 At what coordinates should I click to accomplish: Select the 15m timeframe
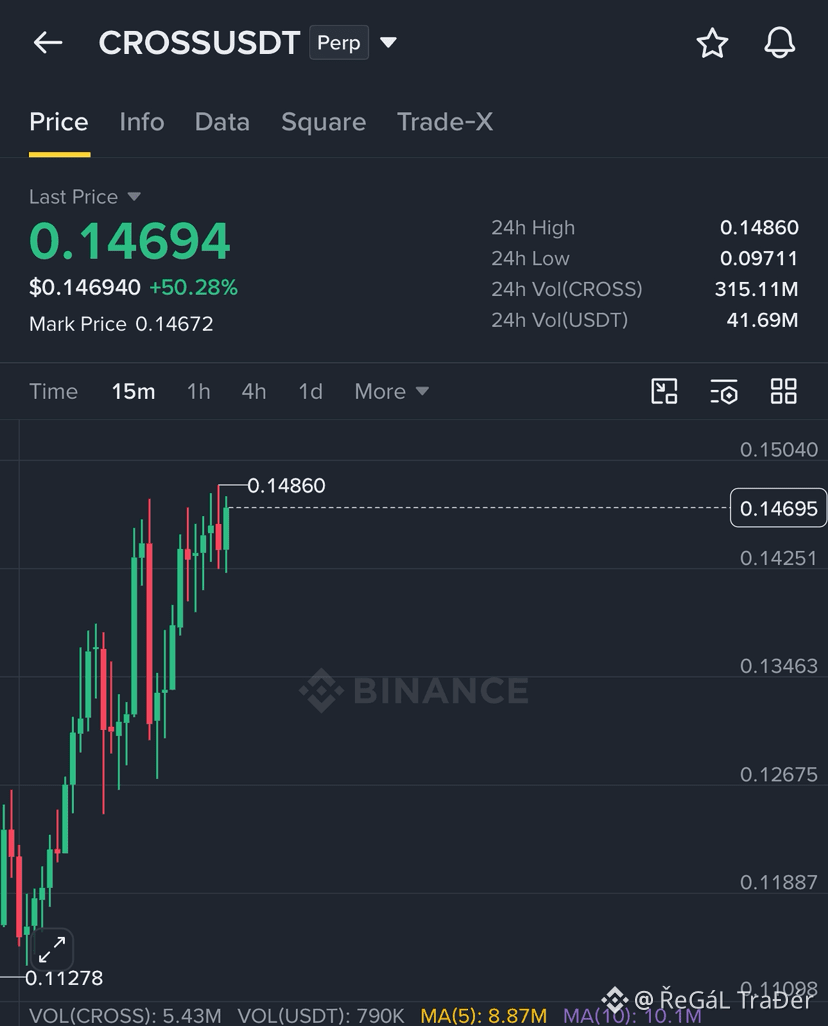[x=133, y=391]
